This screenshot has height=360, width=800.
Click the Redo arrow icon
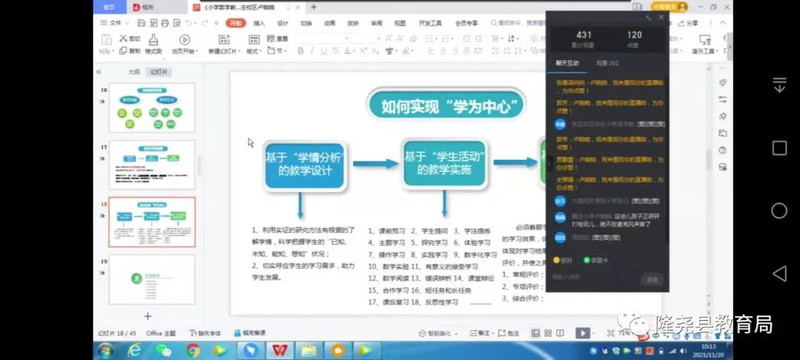point(204,23)
